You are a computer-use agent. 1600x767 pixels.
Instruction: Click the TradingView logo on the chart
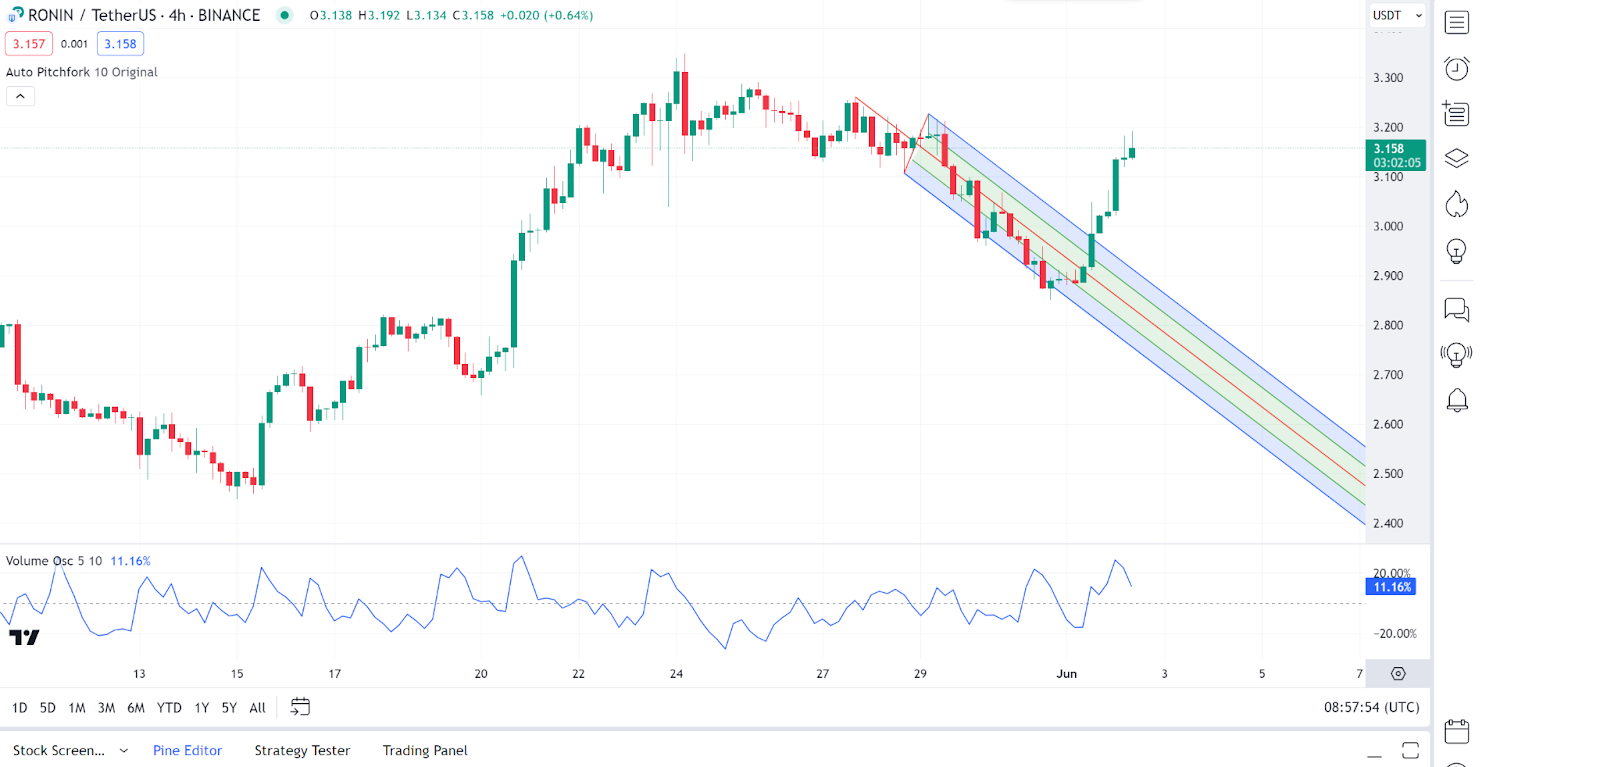pos(24,637)
